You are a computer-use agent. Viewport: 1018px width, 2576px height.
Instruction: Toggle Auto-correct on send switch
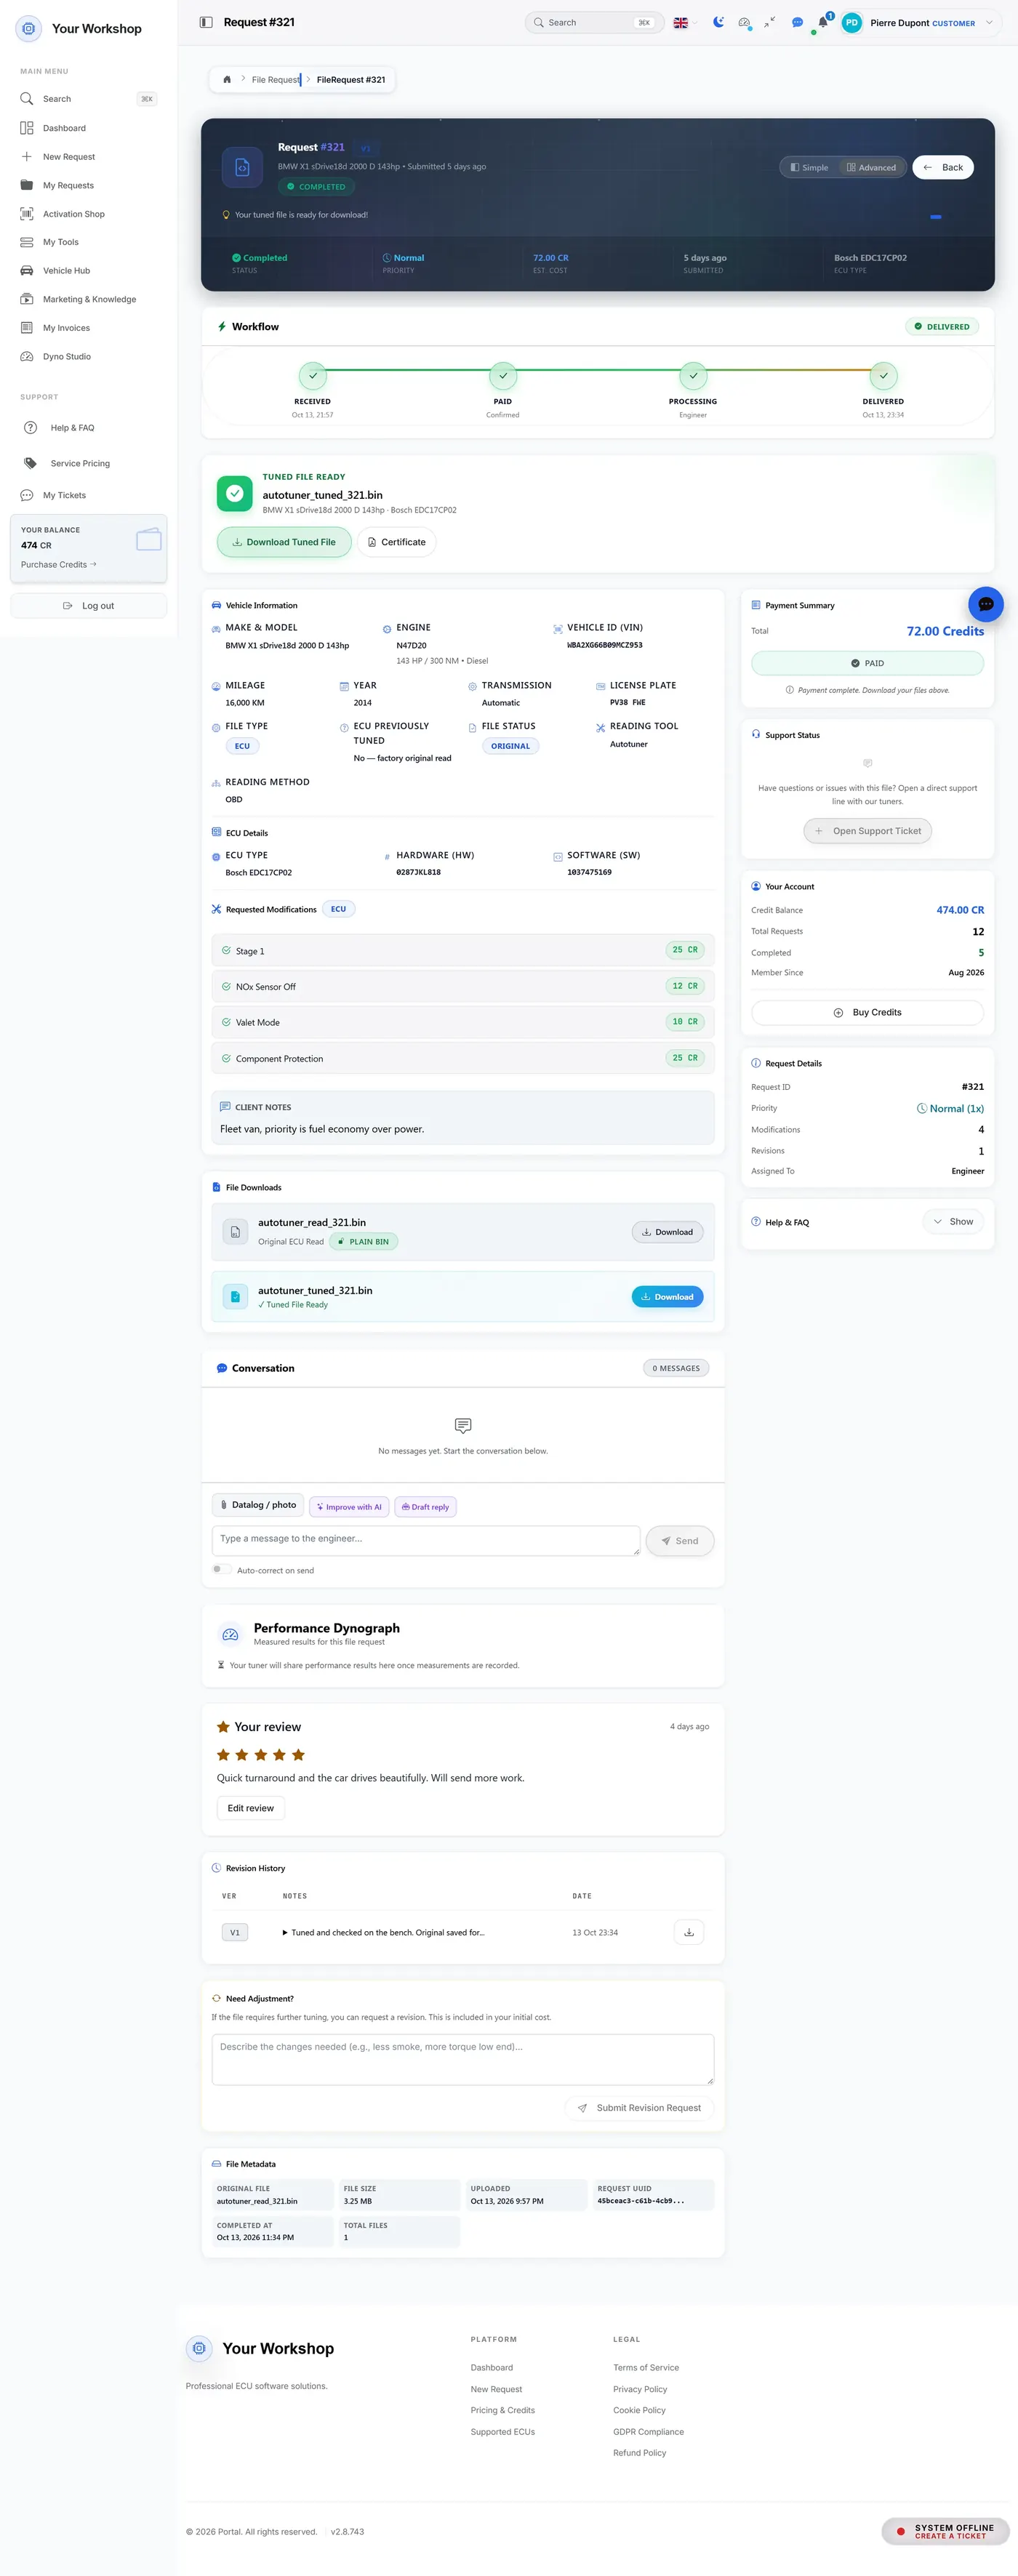221,1569
